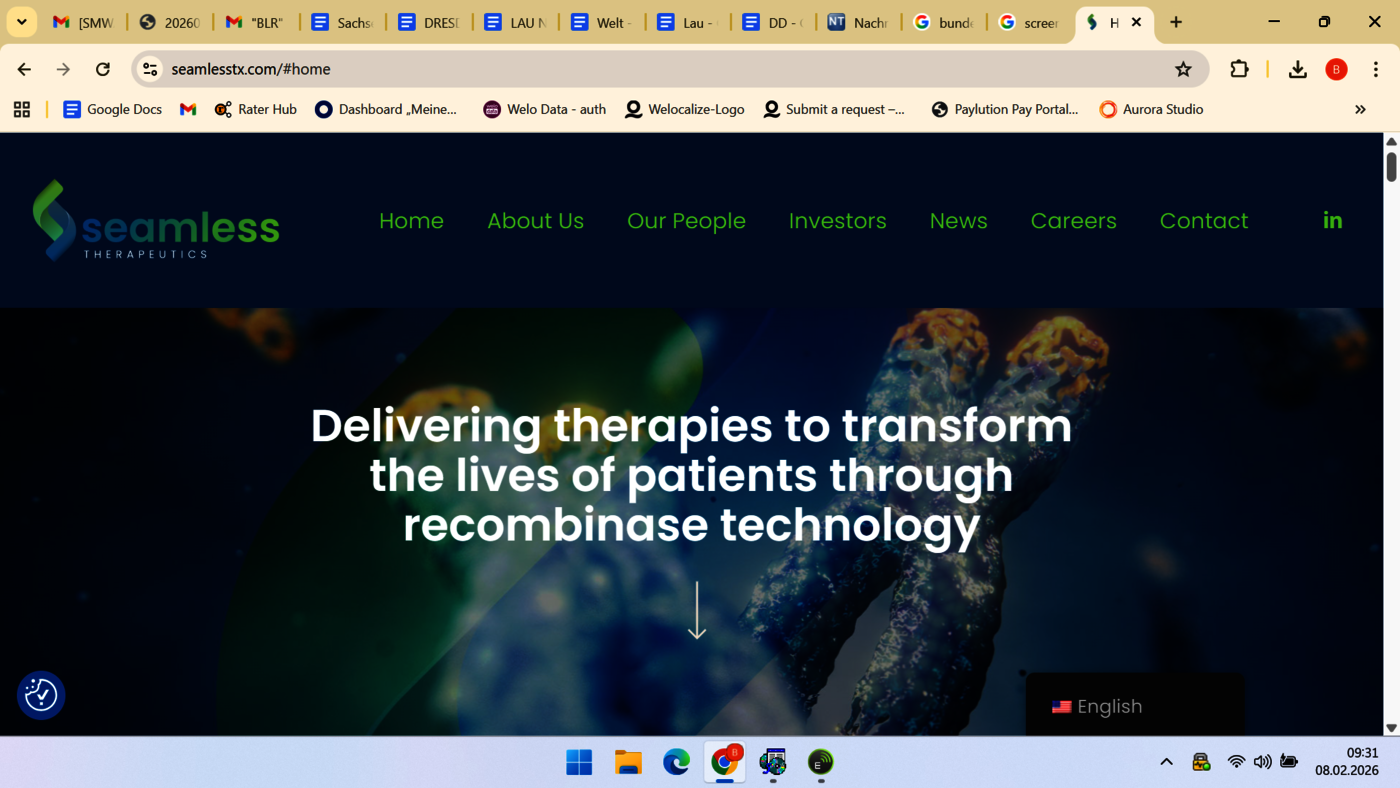Open the Chrome extensions puzzle icon
Image resolution: width=1400 pixels, height=788 pixels.
1239,69
